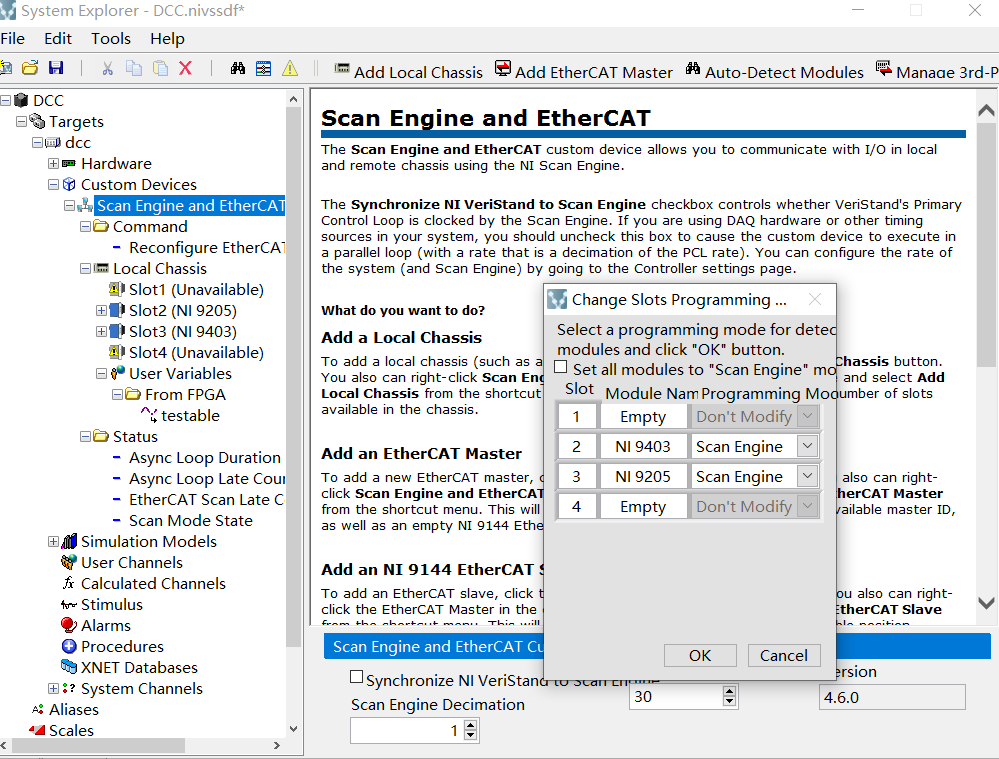This screenshot has height=759, width=999.
Task: Click the OK button in Change Slots dialog
Action: (700, 655)
